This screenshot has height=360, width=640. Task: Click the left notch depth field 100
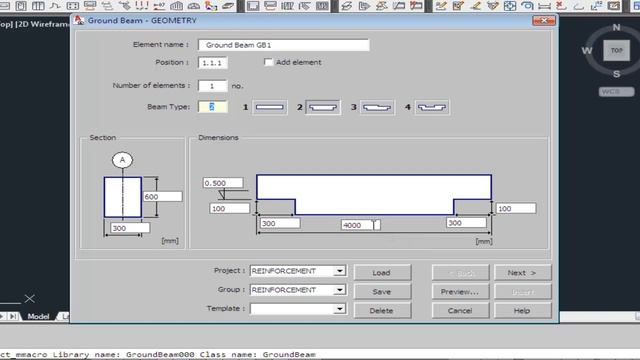(x=229, y=209)
